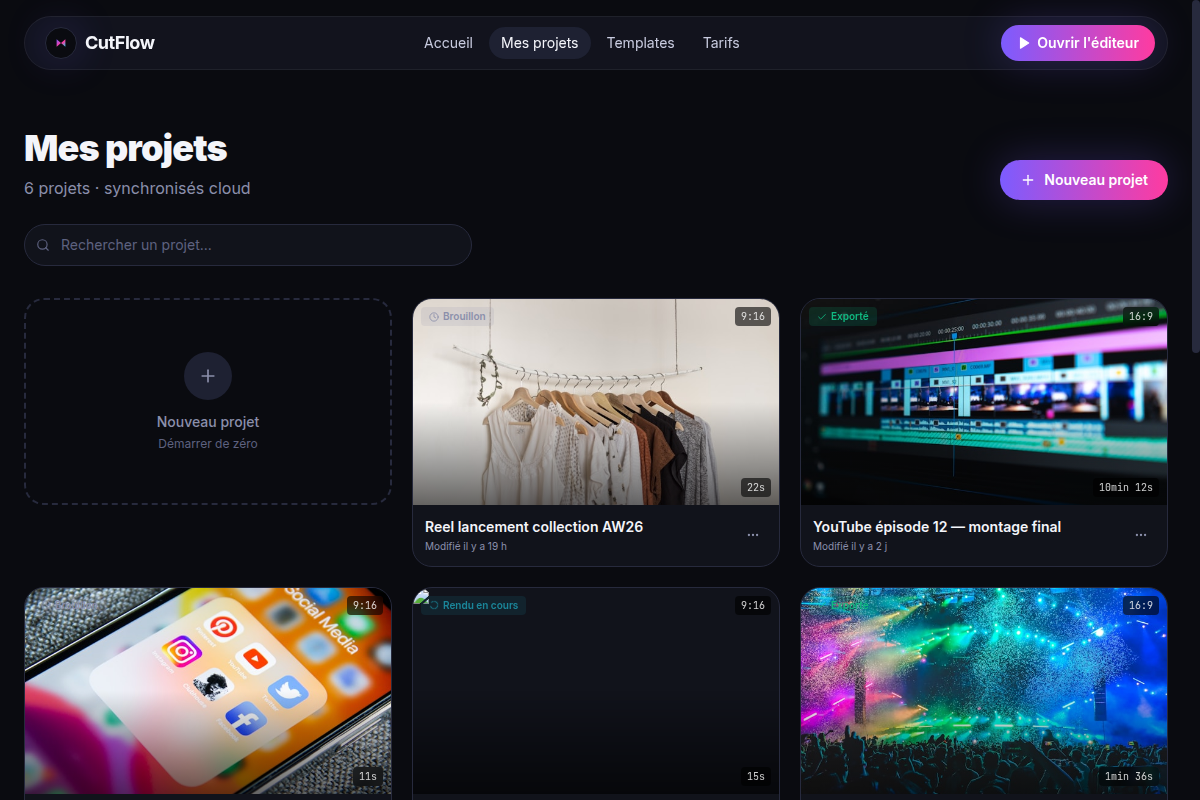
Task: Click the CutFlow brand name
Action: (x=120, y=43)
